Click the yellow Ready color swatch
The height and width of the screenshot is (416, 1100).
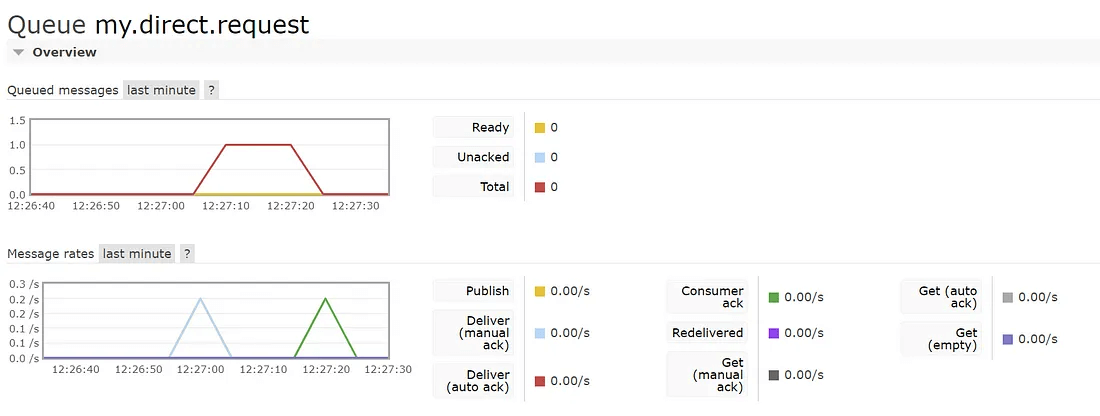(x=540, y=128)
